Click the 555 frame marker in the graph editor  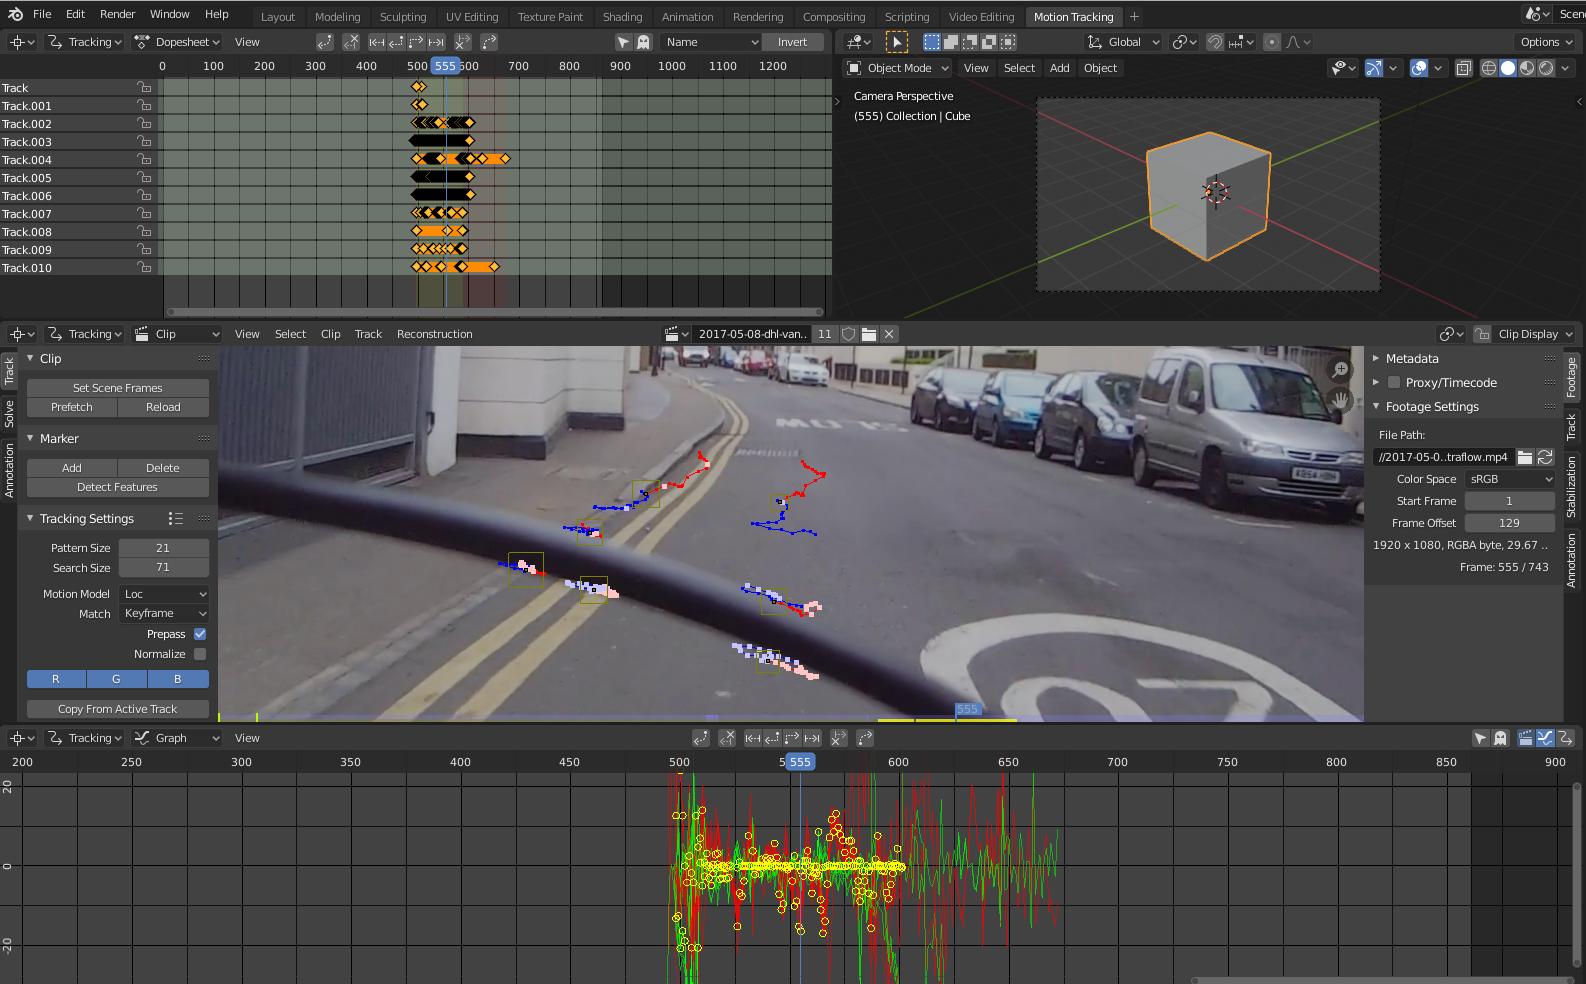(x=799, y=762)
